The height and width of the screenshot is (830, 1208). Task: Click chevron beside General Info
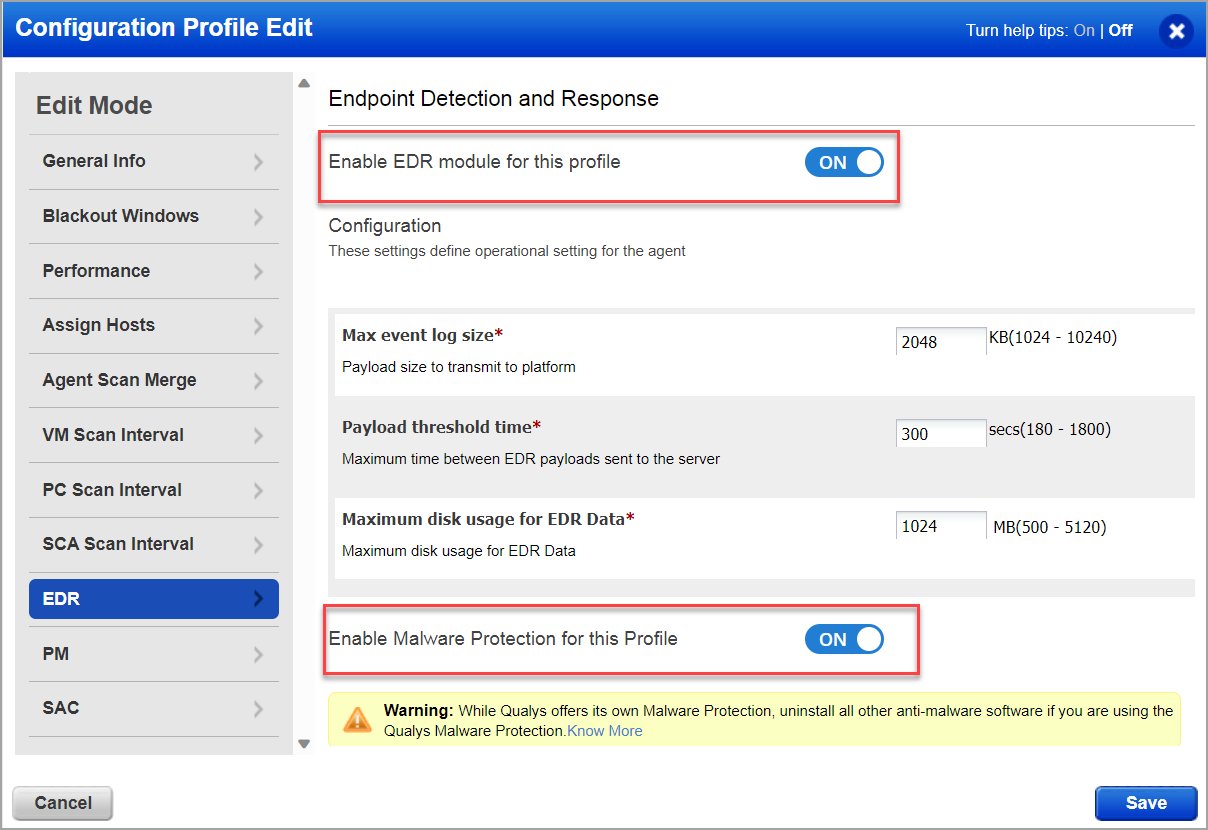click(x=258, y=162)
